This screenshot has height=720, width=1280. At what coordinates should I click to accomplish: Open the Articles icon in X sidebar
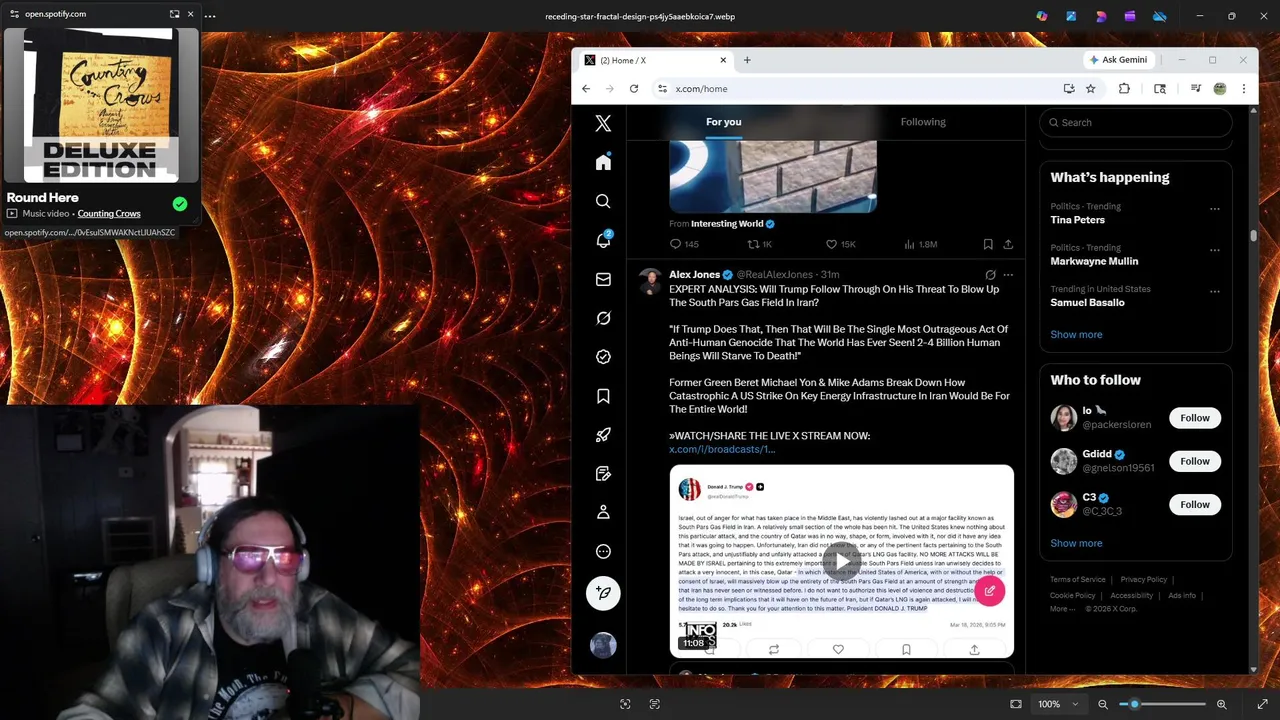pyautogui.click(x=603, y=473)
